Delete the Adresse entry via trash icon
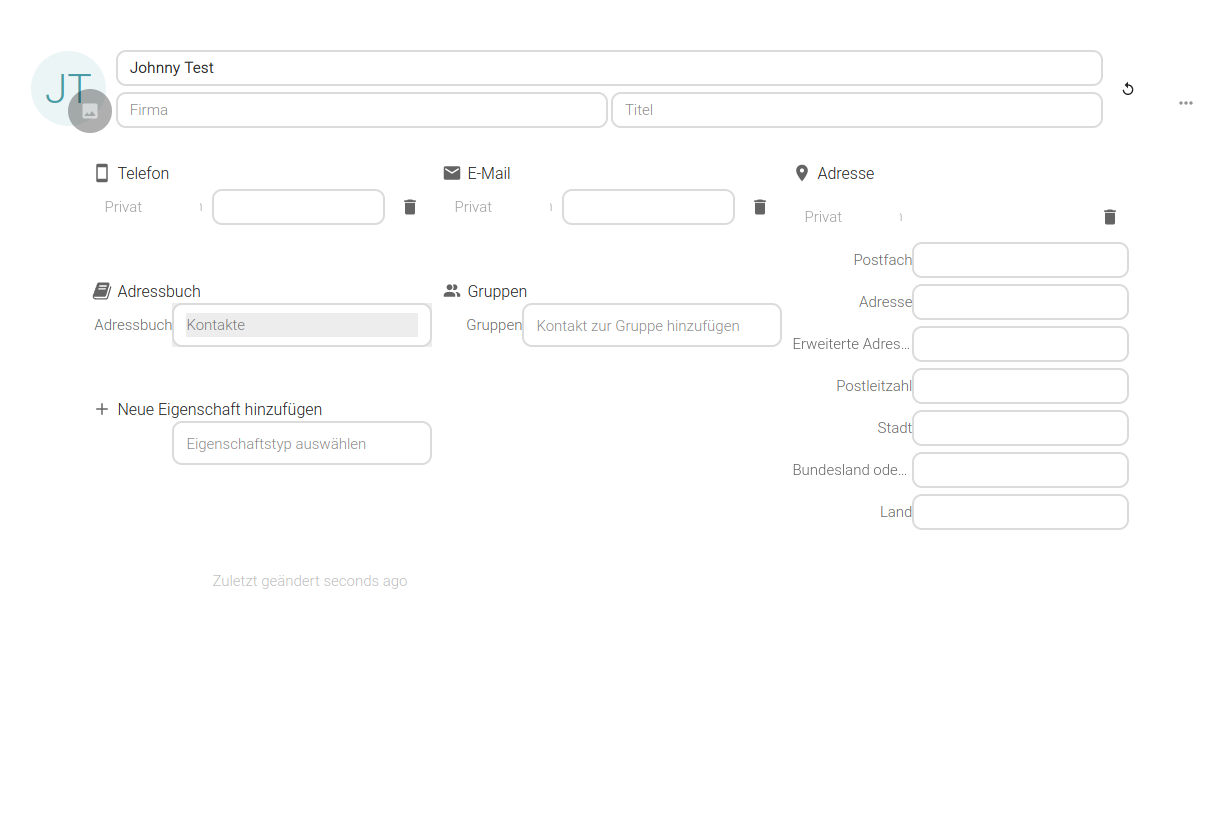The height and width of the screenshot is (821, 1220). pyautogui.click(x=1110, y=217)
